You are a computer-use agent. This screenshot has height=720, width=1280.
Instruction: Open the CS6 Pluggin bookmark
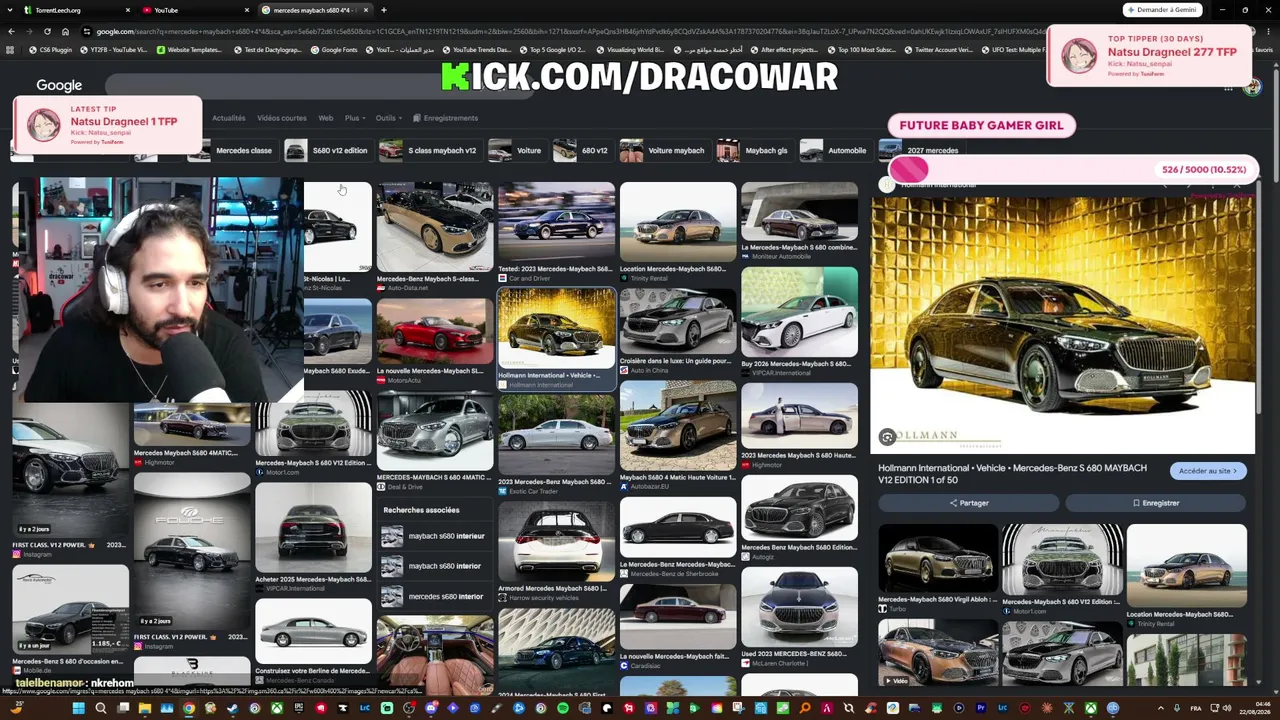coord(52,50)
